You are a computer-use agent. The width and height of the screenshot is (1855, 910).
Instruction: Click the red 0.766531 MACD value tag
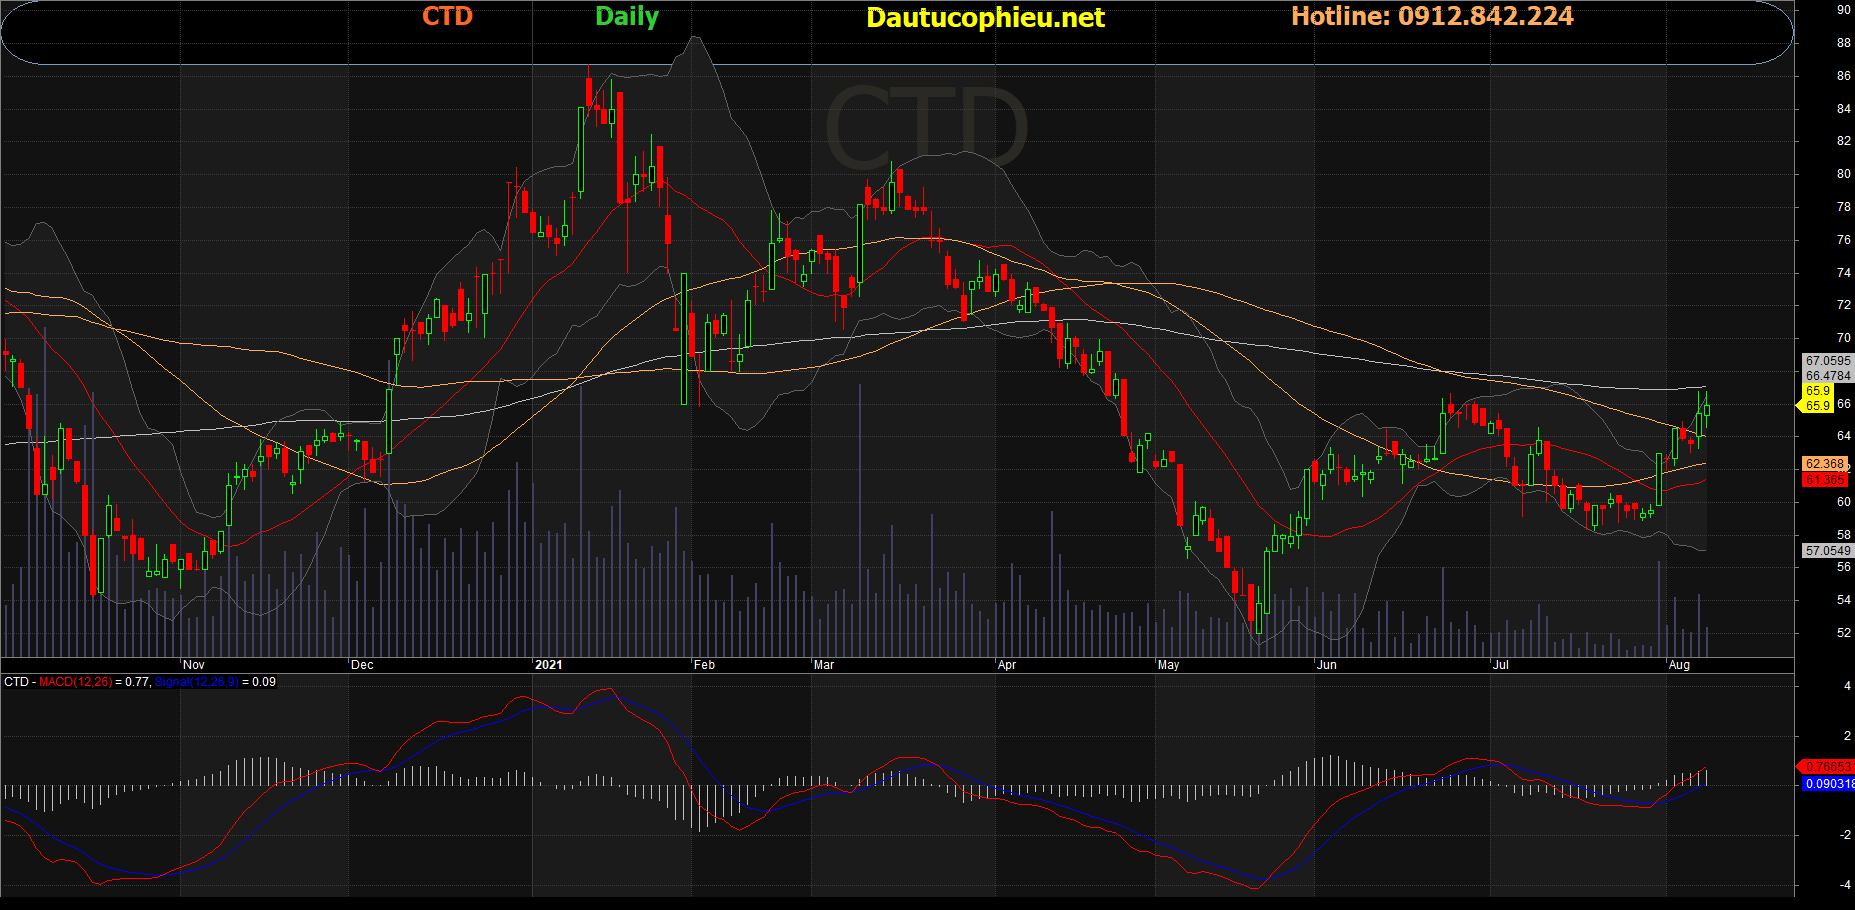1826,767
